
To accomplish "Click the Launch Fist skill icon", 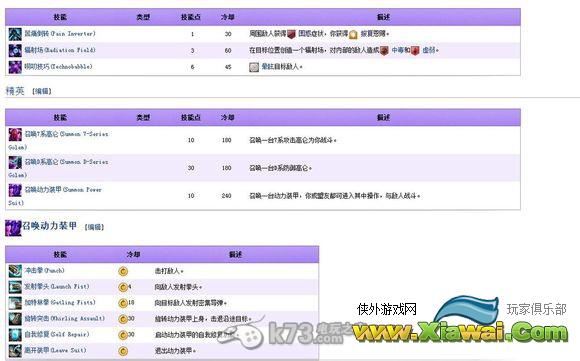I will click(x=15, y=287).
